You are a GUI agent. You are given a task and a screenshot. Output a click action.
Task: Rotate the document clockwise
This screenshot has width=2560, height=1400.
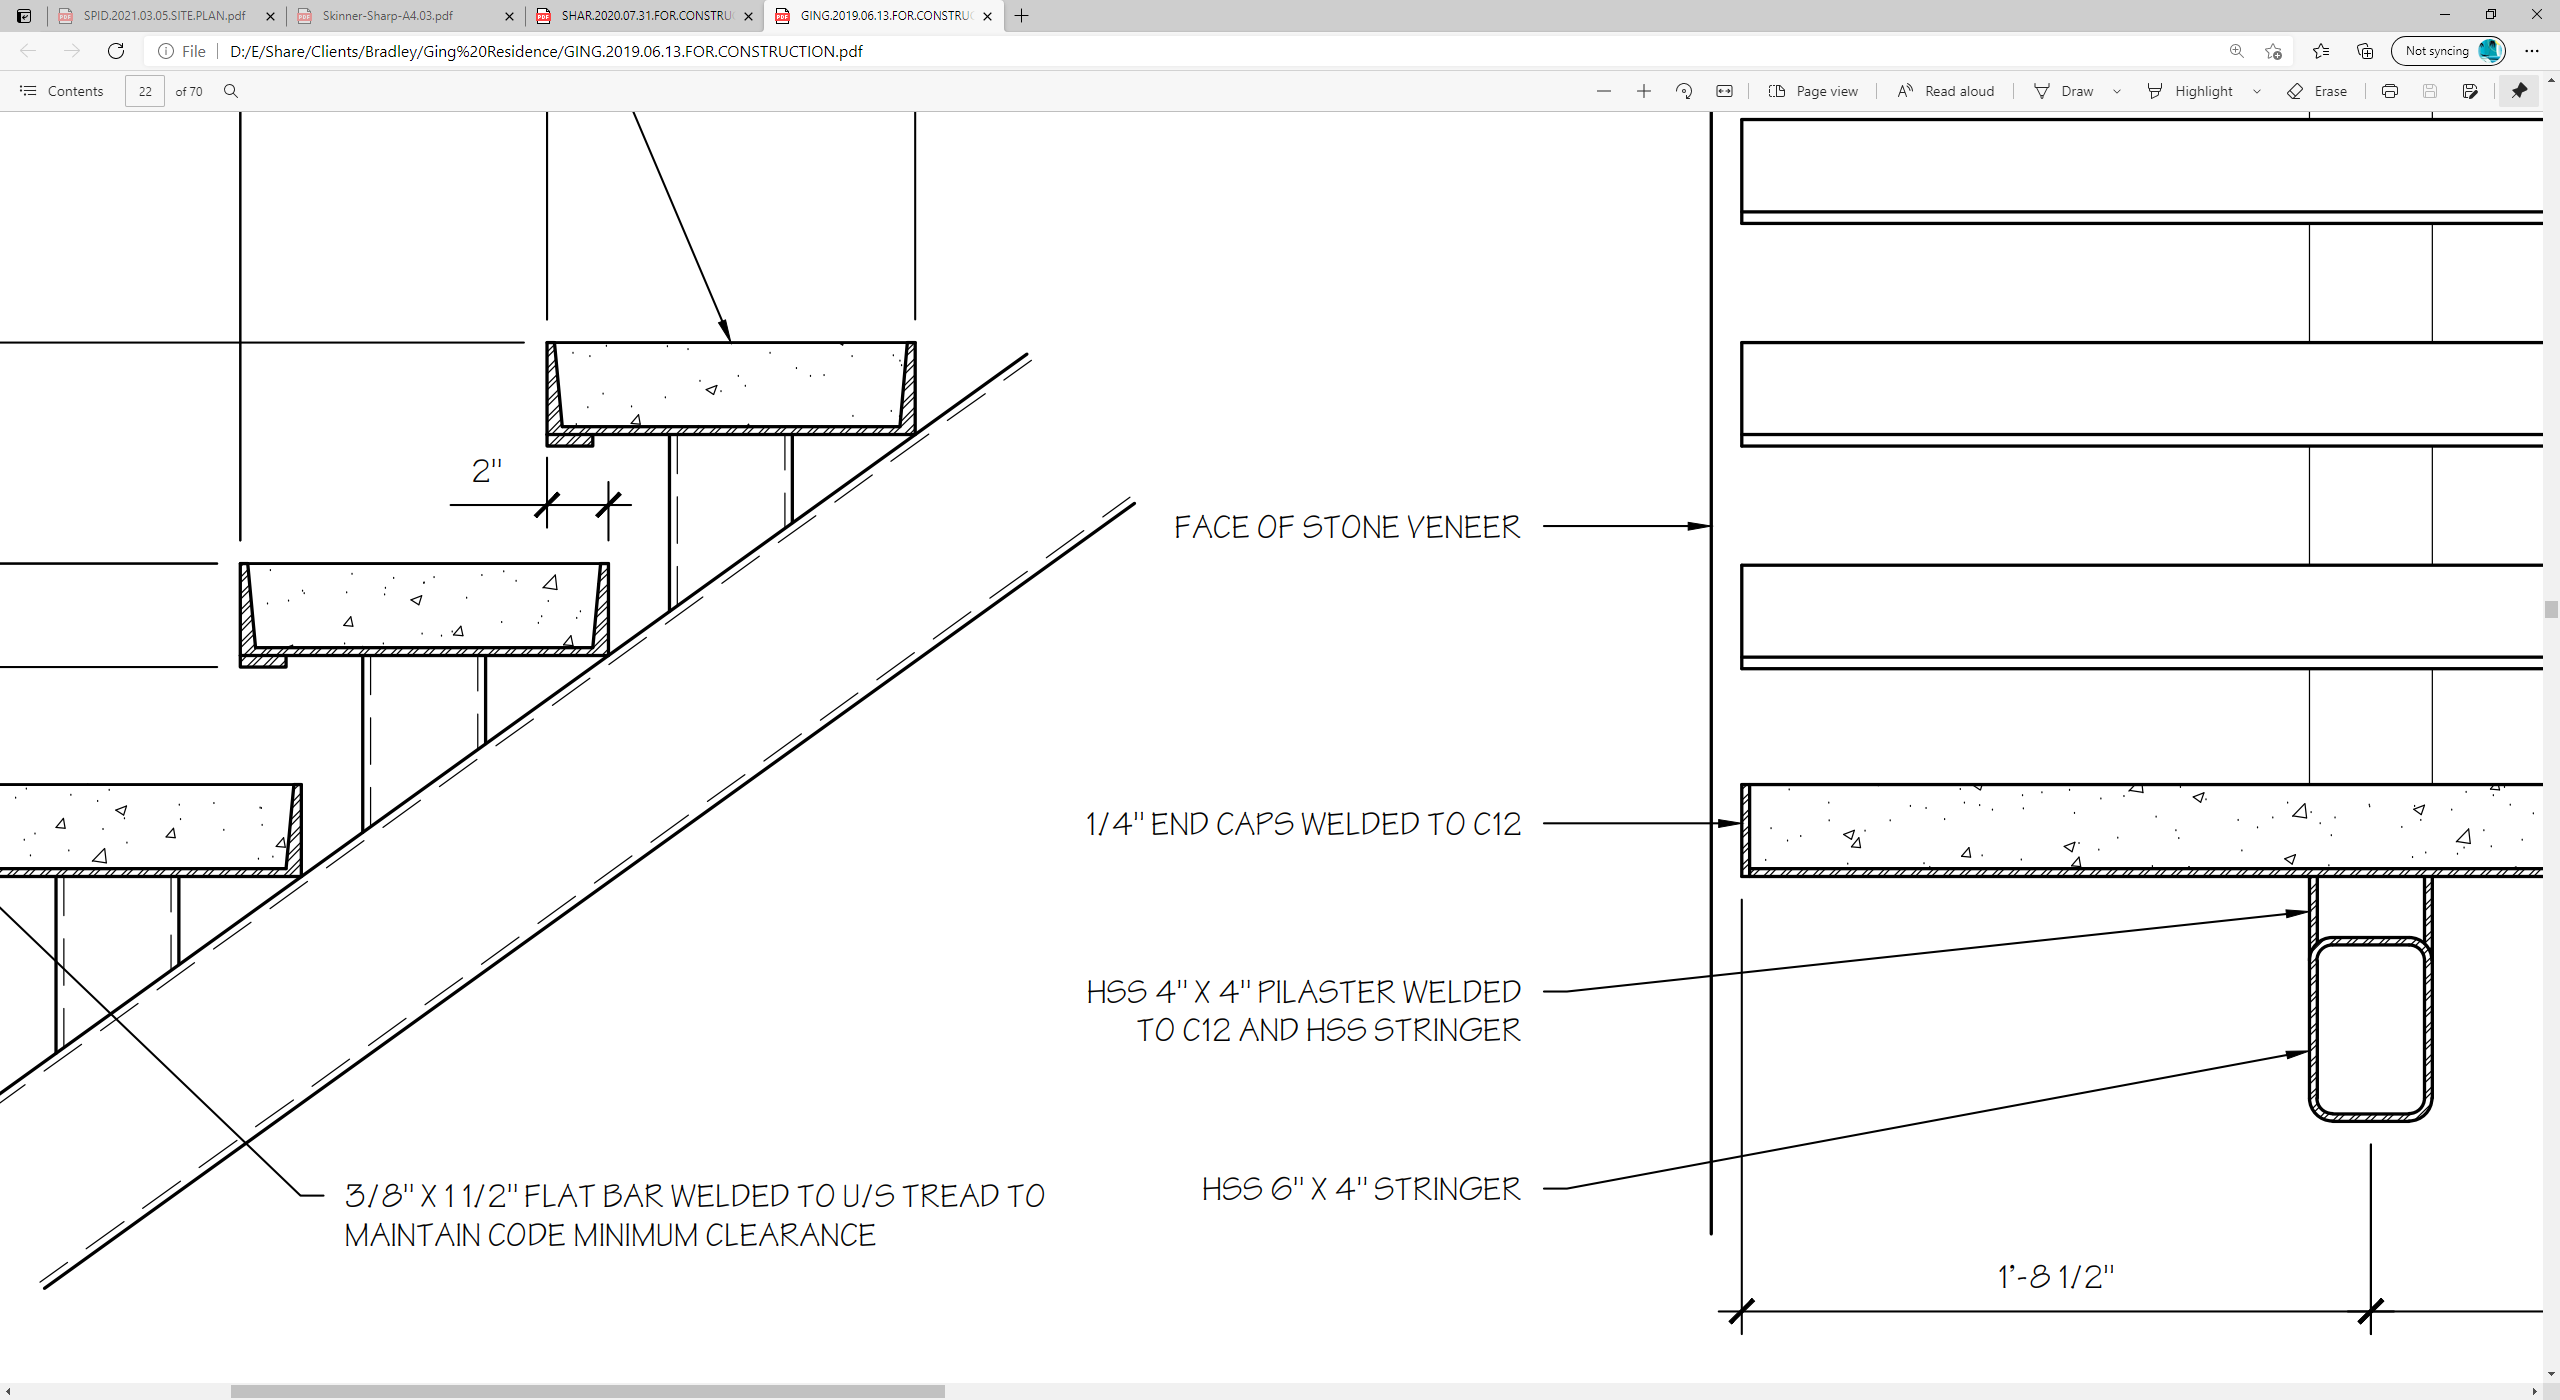coord(1683,91)
